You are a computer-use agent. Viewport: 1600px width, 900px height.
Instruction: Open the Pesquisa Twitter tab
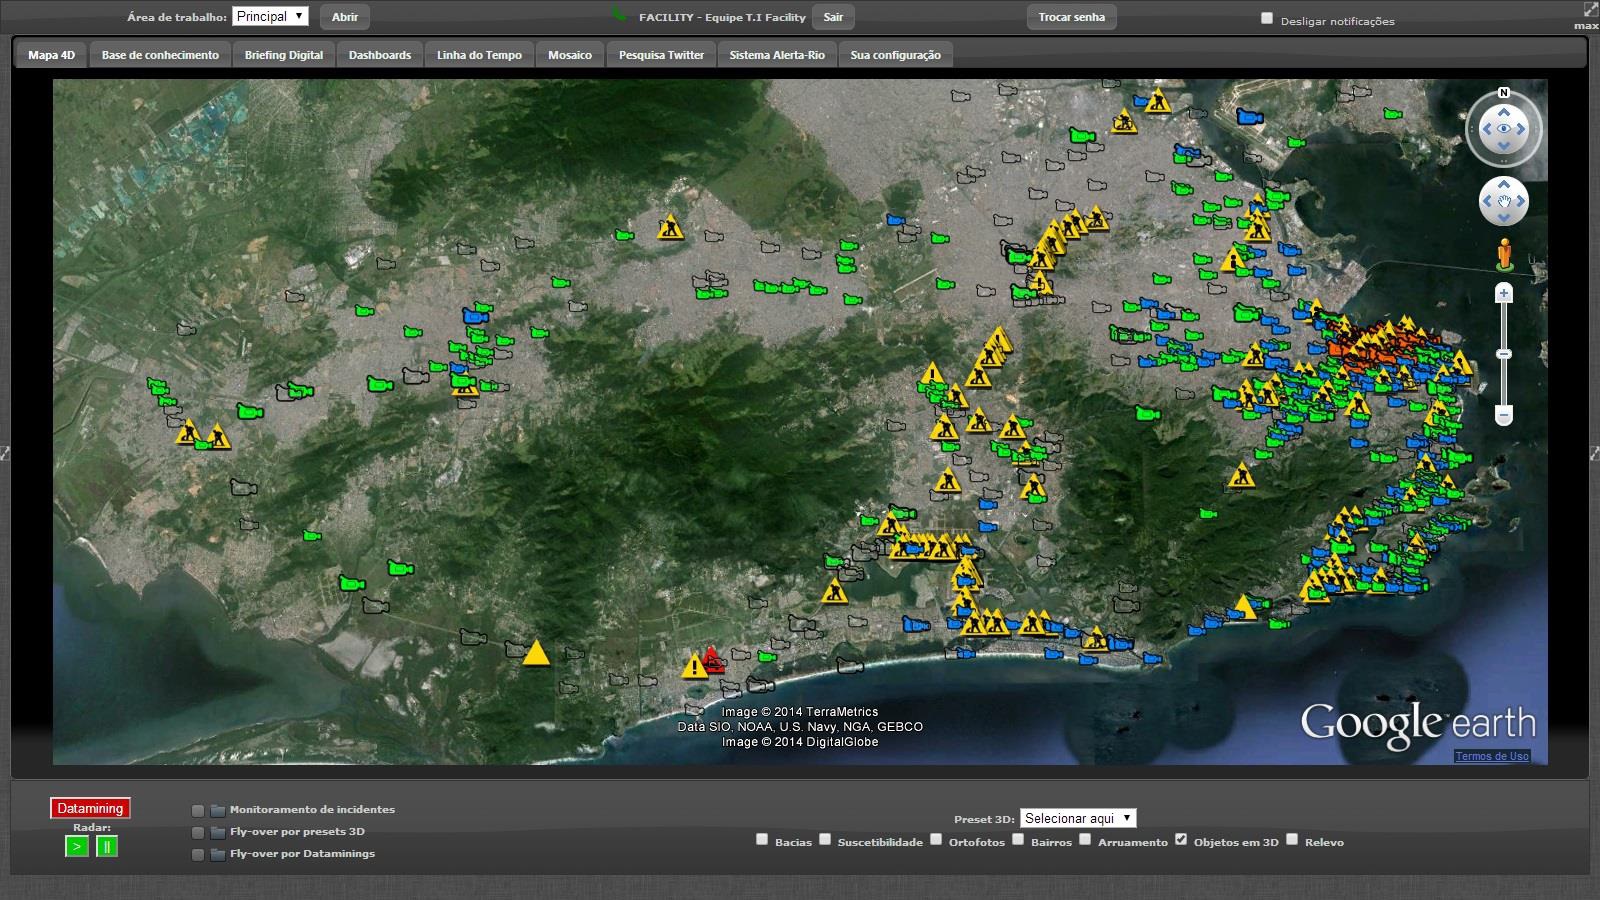click(661, 55)
